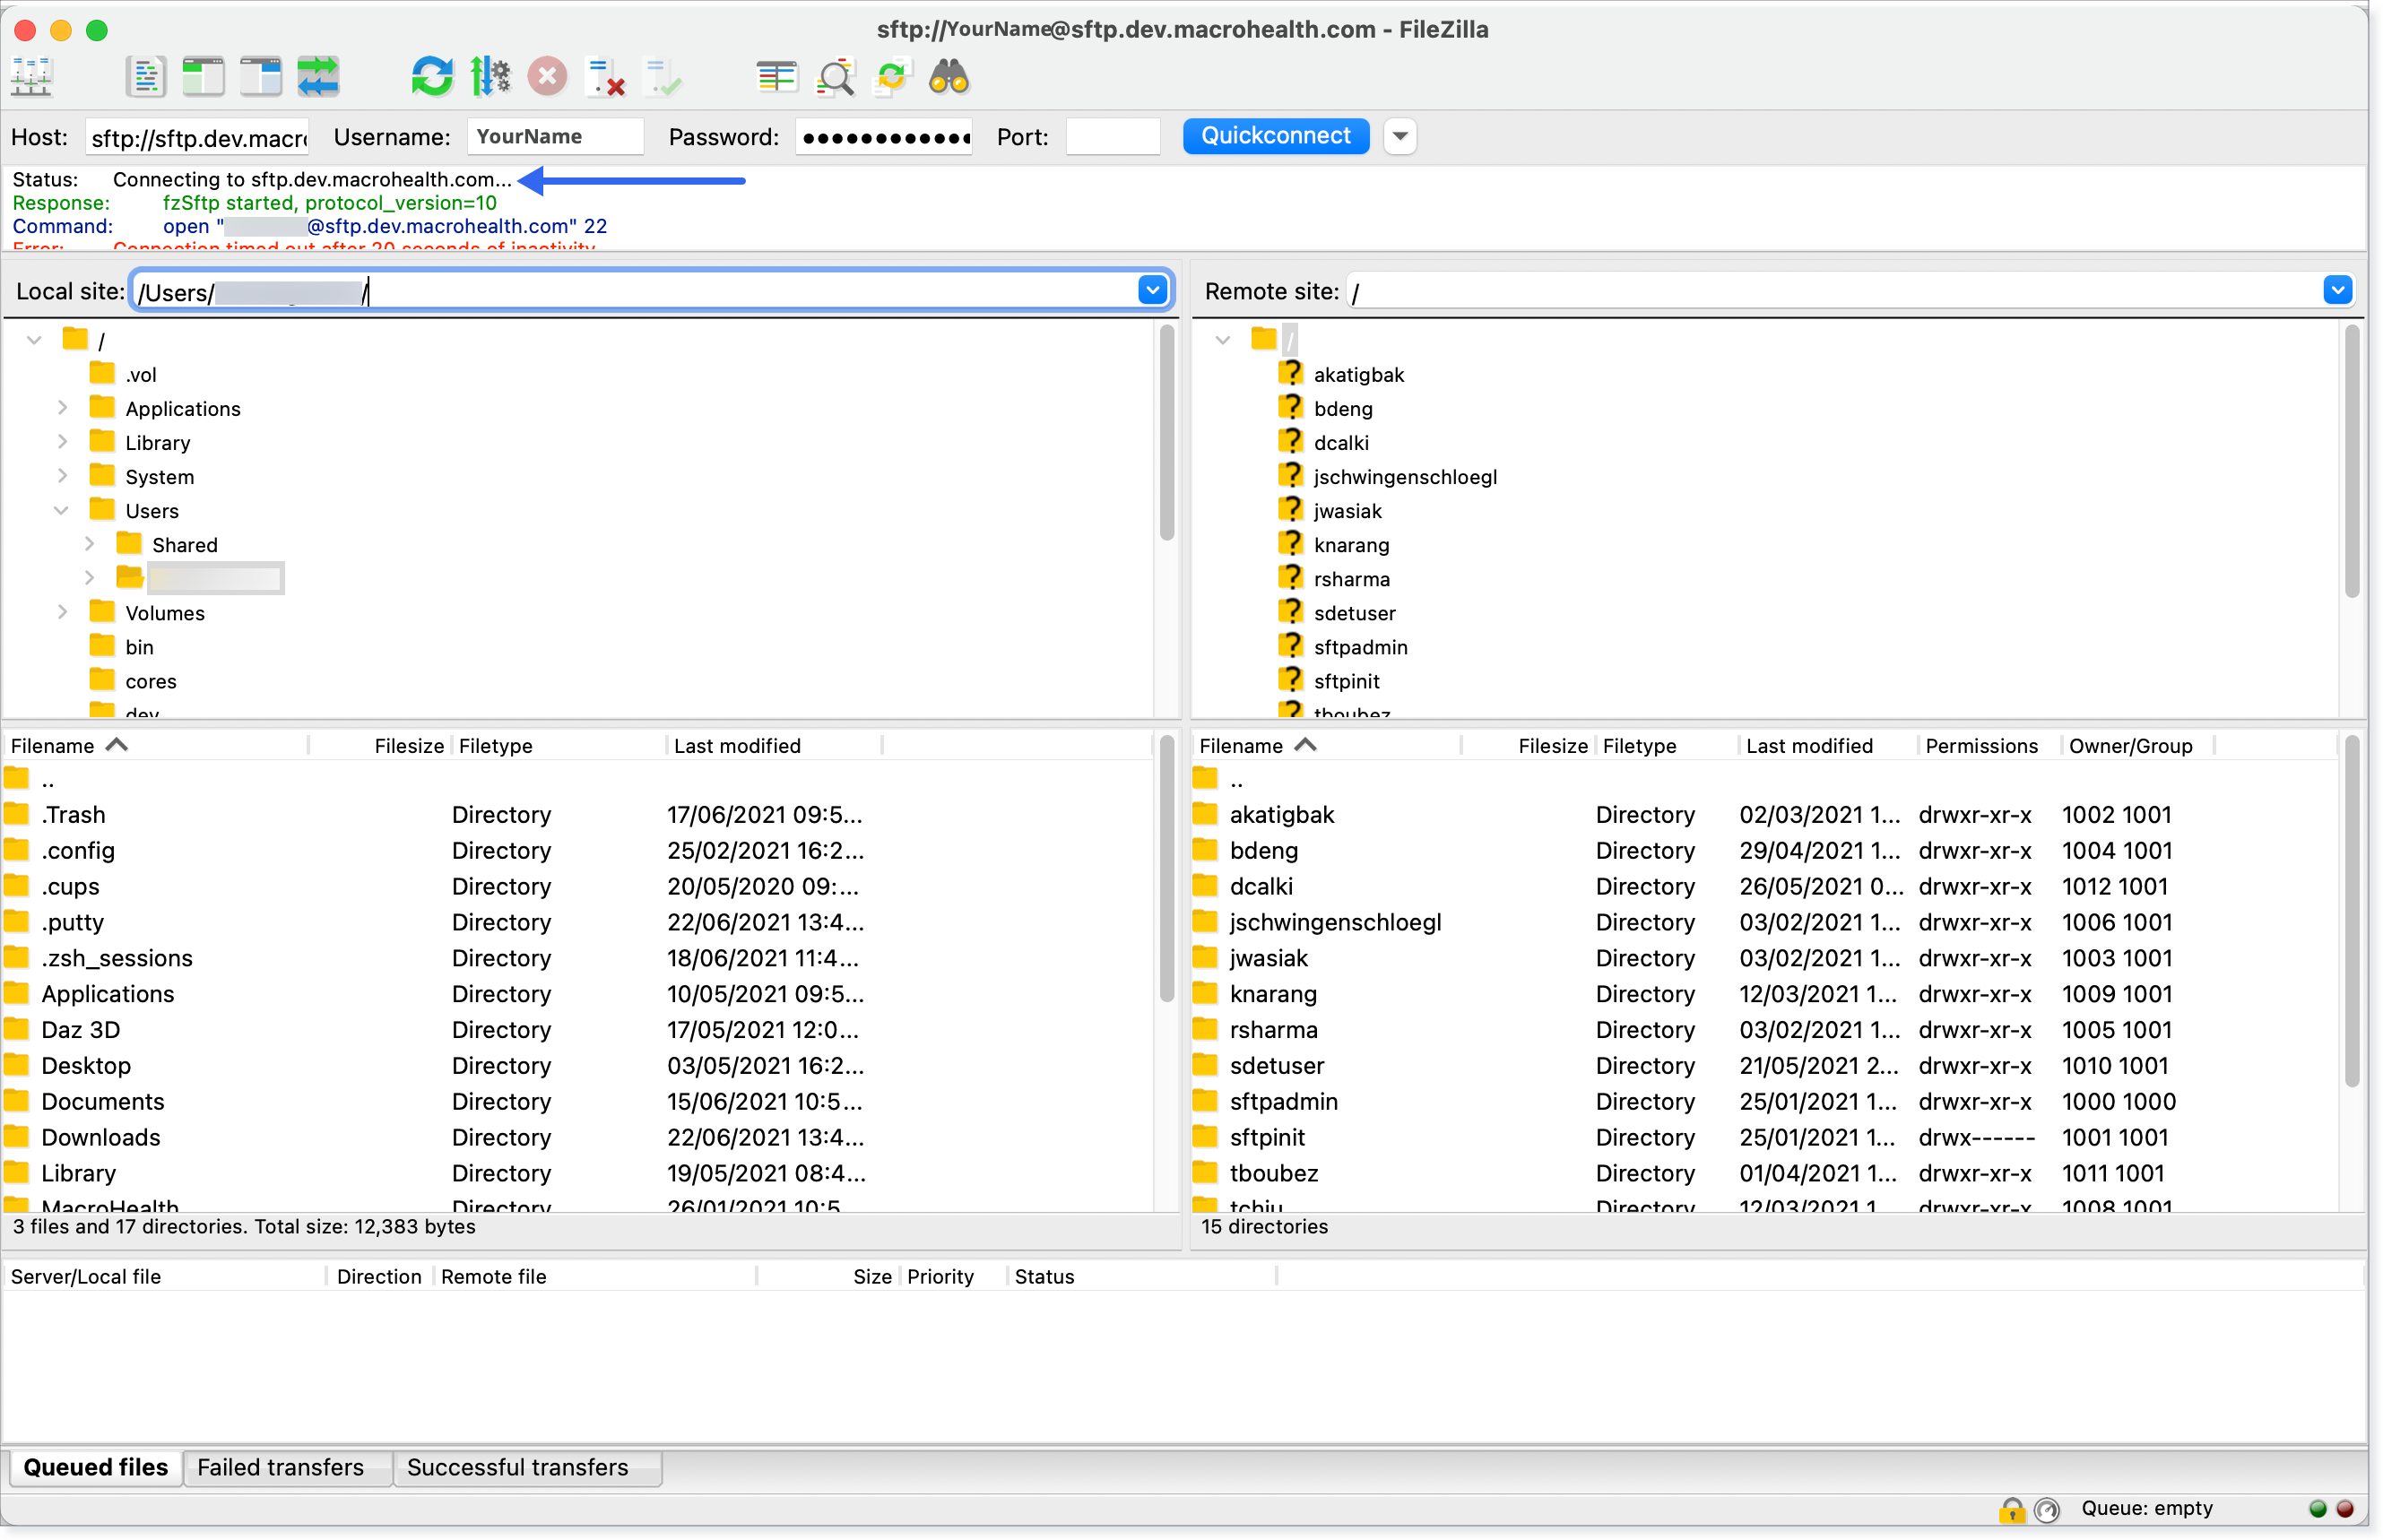Cancel the current operation

pos(547,77)
